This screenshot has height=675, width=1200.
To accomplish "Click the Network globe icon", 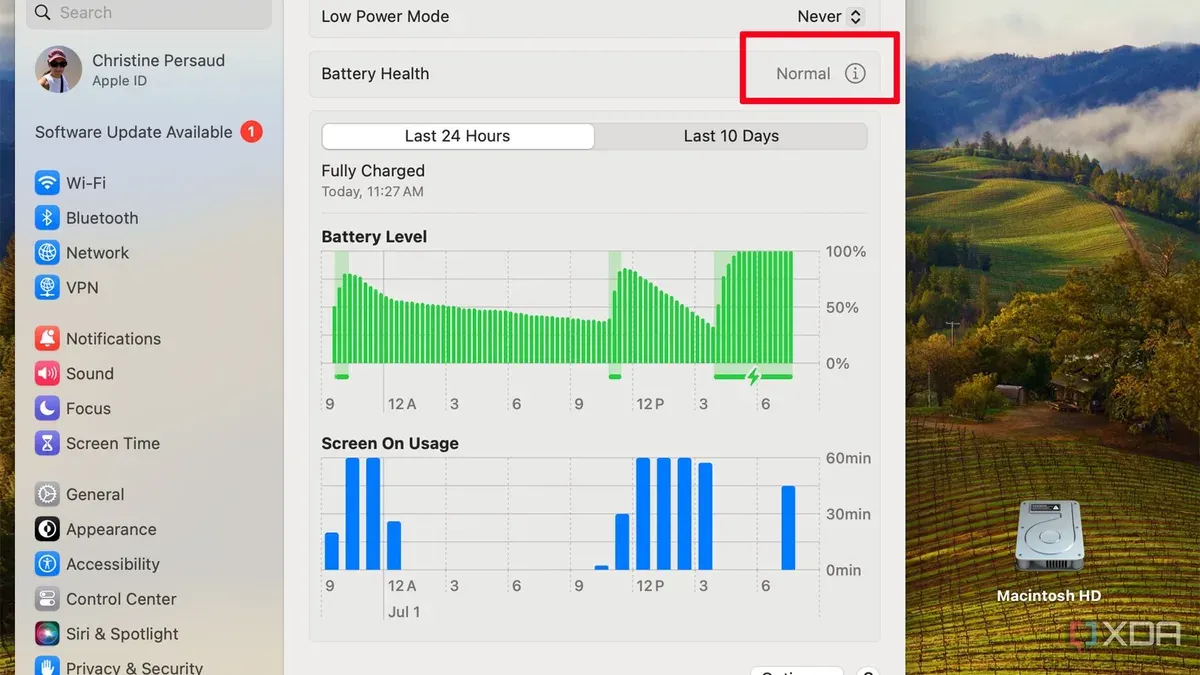I will point(47,253).
